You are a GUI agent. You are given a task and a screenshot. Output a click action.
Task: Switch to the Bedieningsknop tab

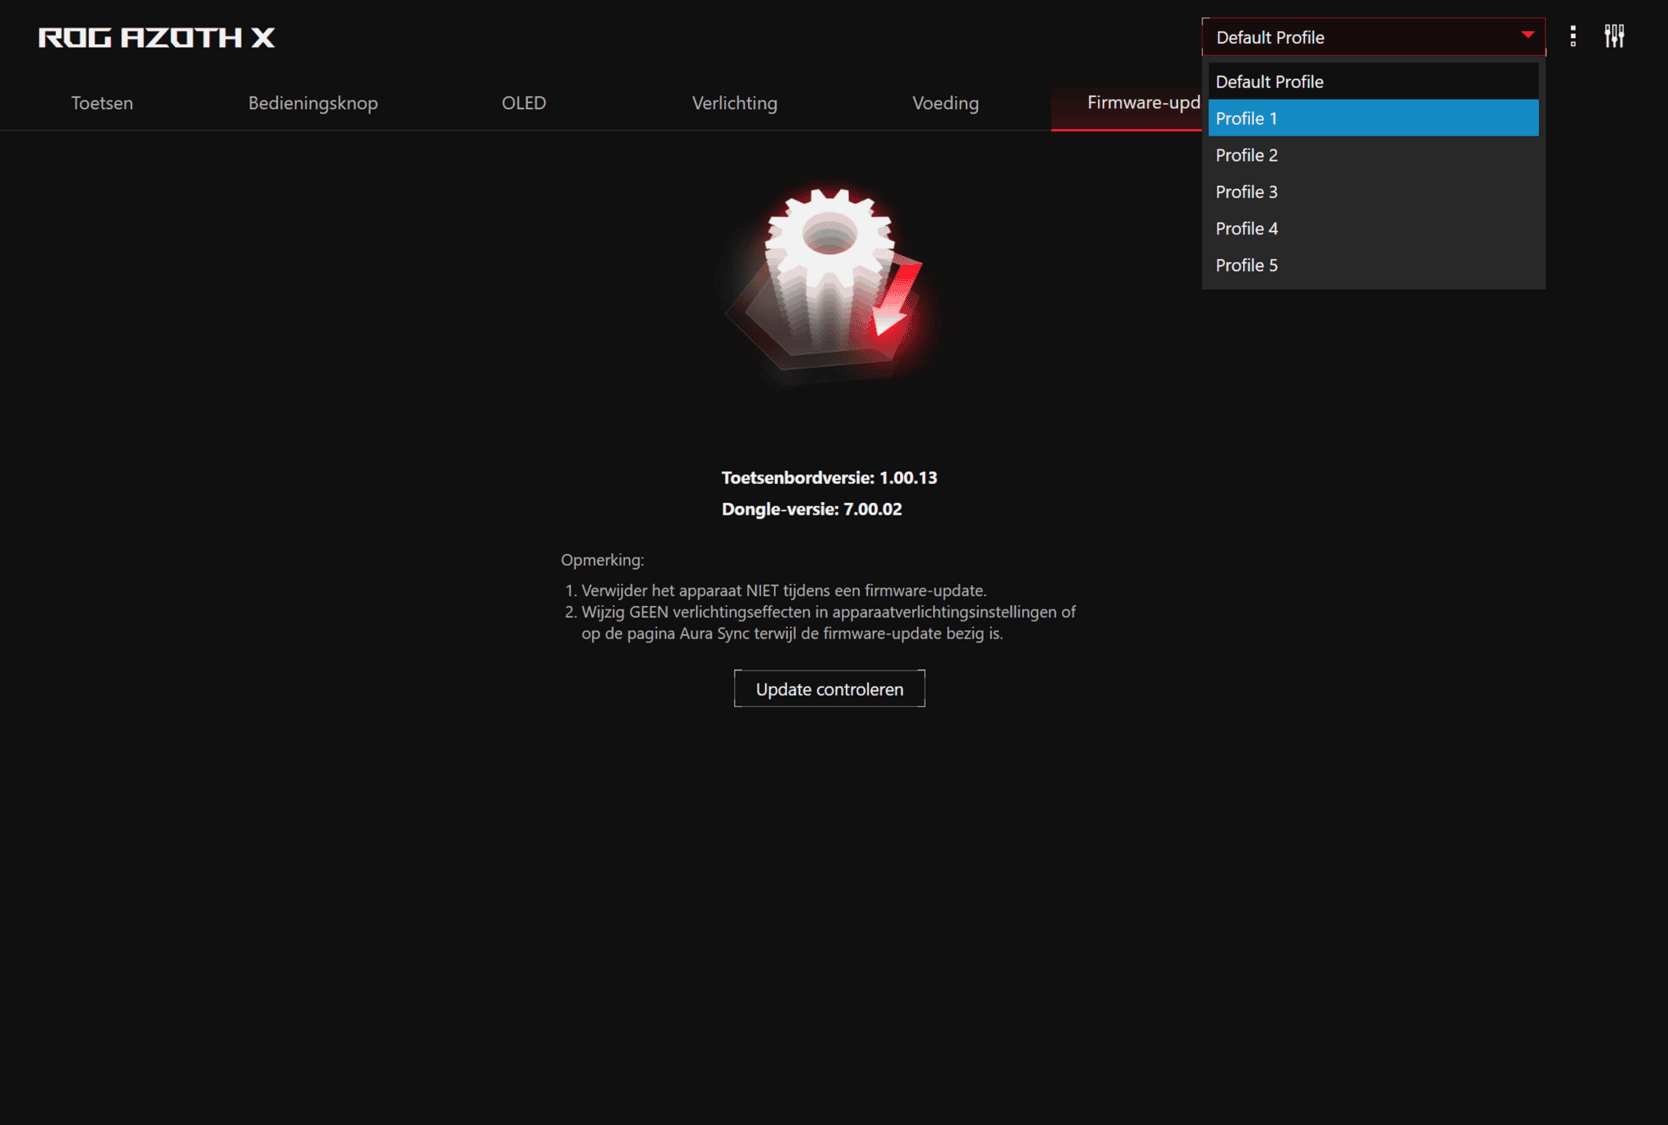point(313,103)
